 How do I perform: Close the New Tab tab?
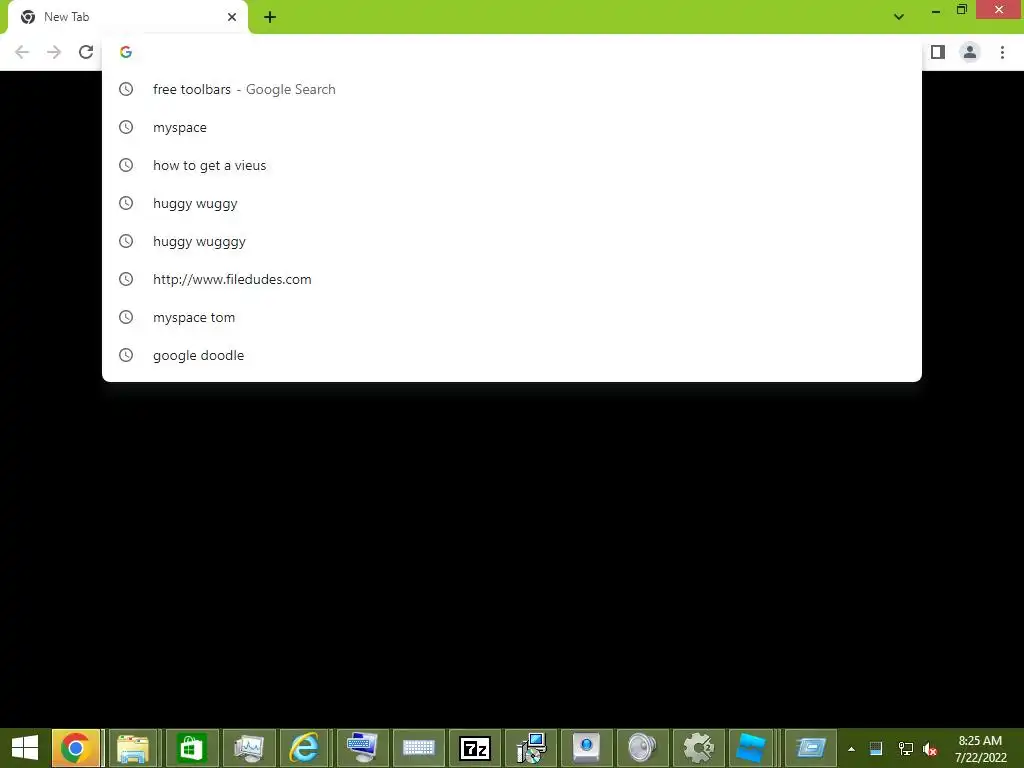[x=232, y=18]
